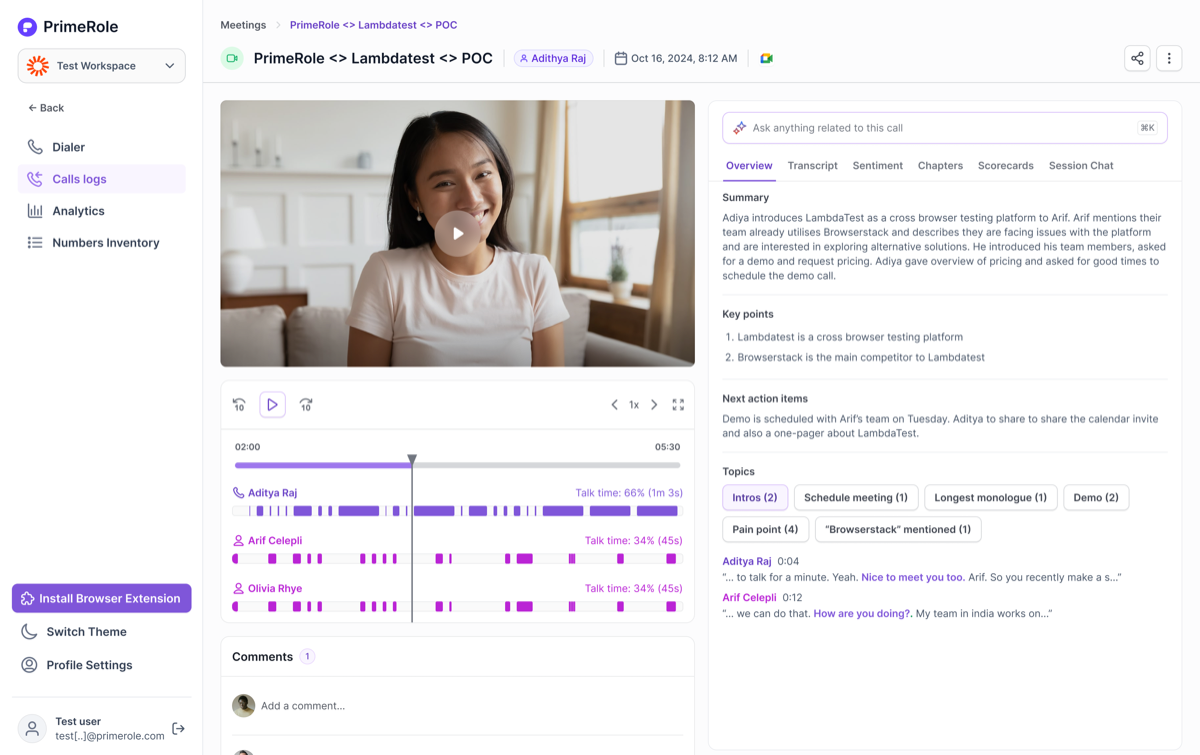Click the green video camera meeting icon
The image size is (1200, 755).
click(232, 58)
